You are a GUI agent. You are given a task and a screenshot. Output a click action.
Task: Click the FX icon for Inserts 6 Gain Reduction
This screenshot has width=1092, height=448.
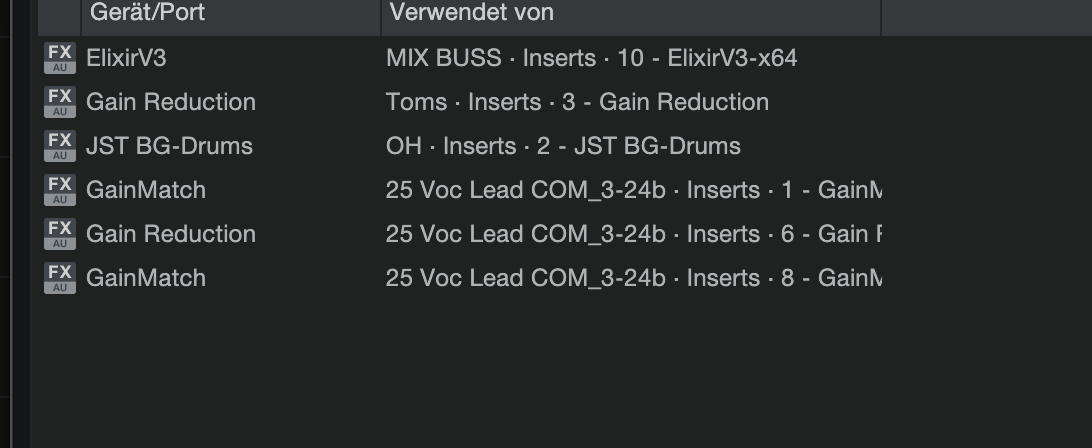pos(60,234)
